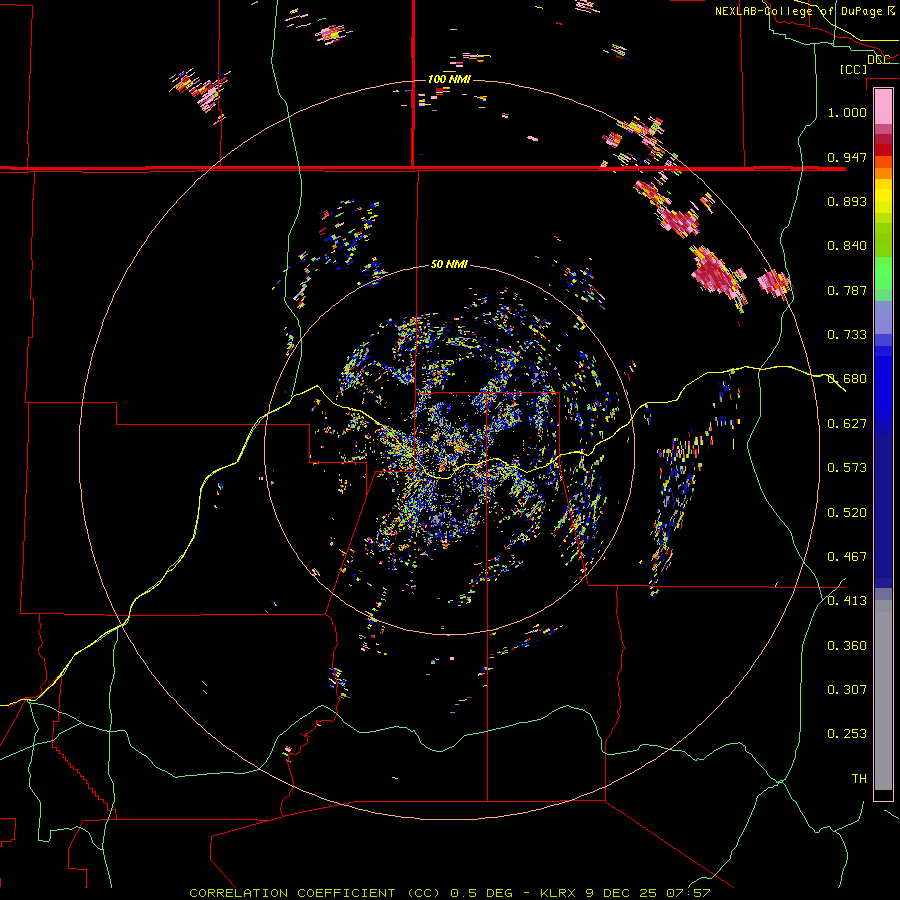The width and height of the screenshot is (900, 900).
Task: Select the 0.467 scale value
Action: (847, 557)
